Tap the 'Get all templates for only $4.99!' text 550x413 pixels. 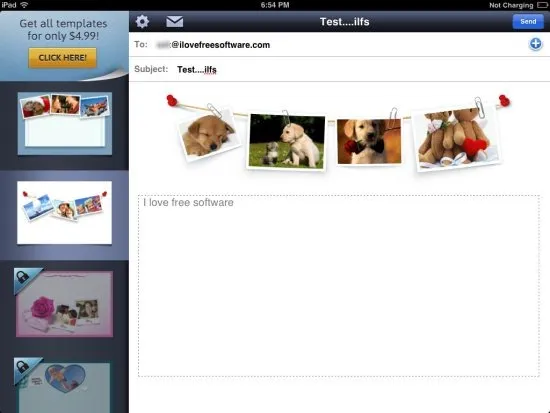pyautogui.click(x=63, y=29)
